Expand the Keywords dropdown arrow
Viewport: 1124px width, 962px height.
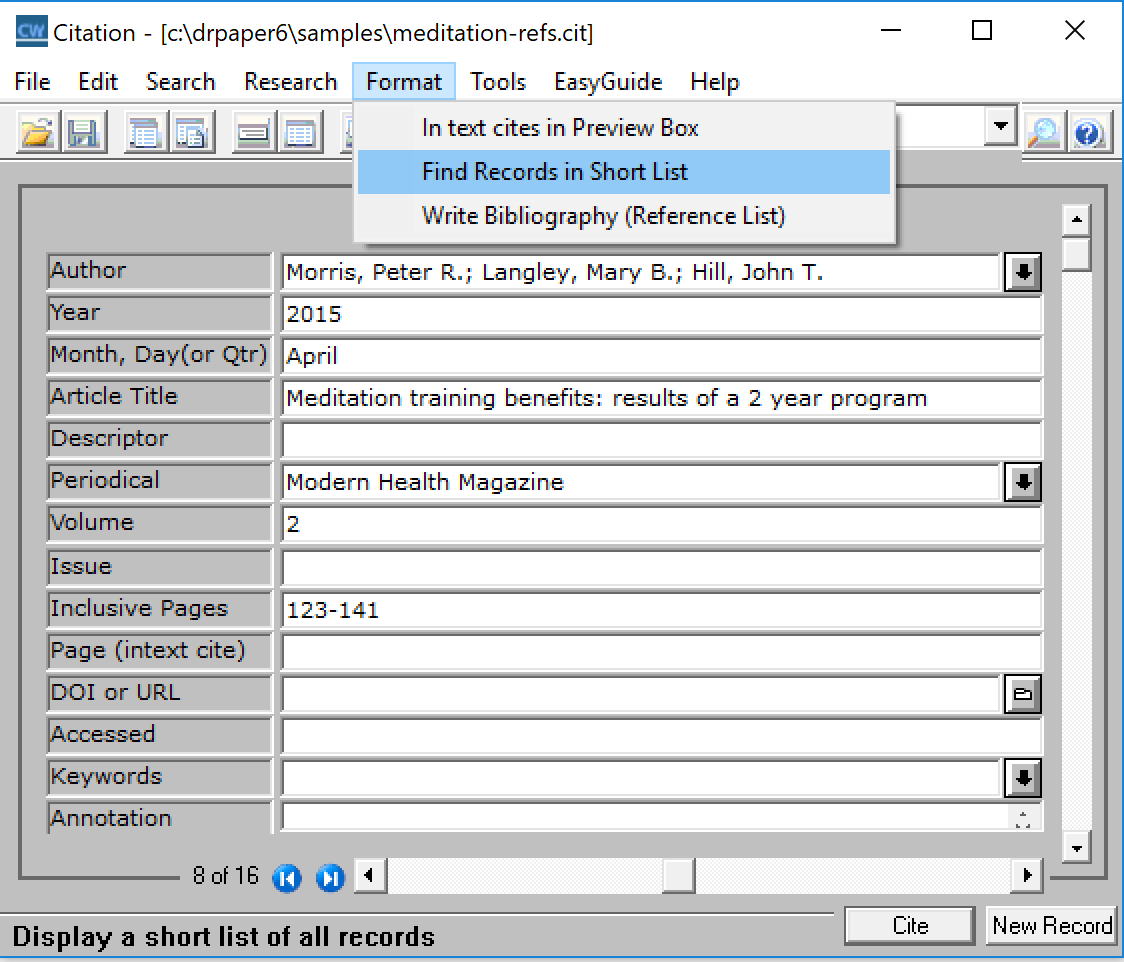pyautogui.click(x=1021, y=778)
